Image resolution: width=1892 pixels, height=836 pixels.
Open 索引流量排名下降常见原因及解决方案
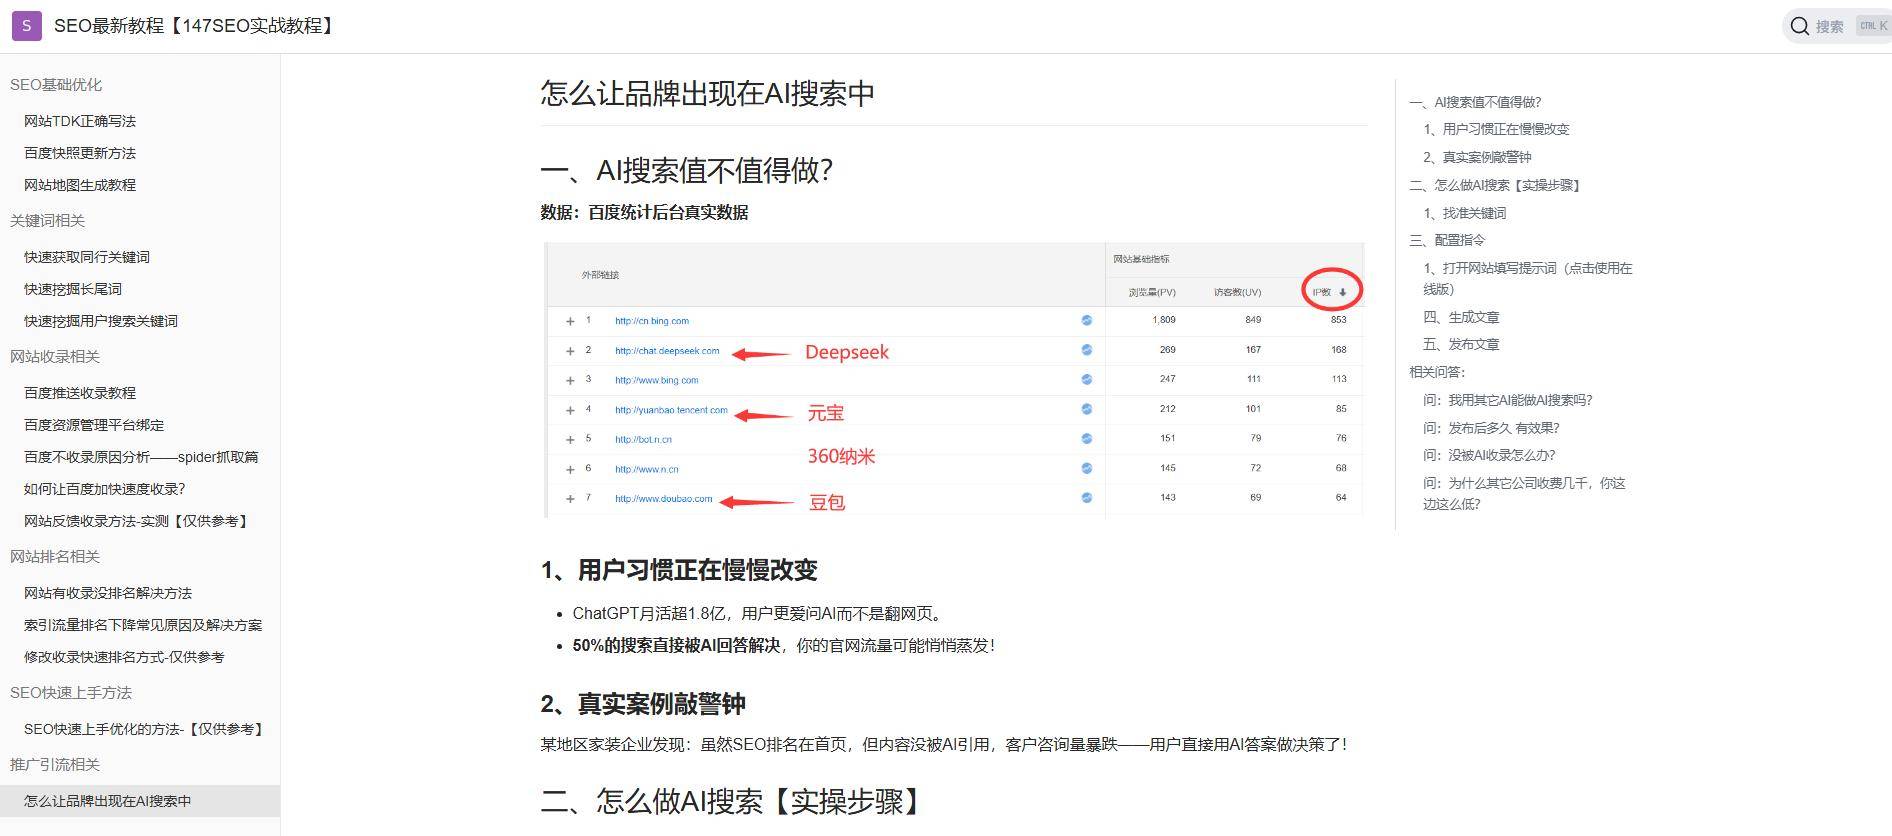[x=143, y=625]
